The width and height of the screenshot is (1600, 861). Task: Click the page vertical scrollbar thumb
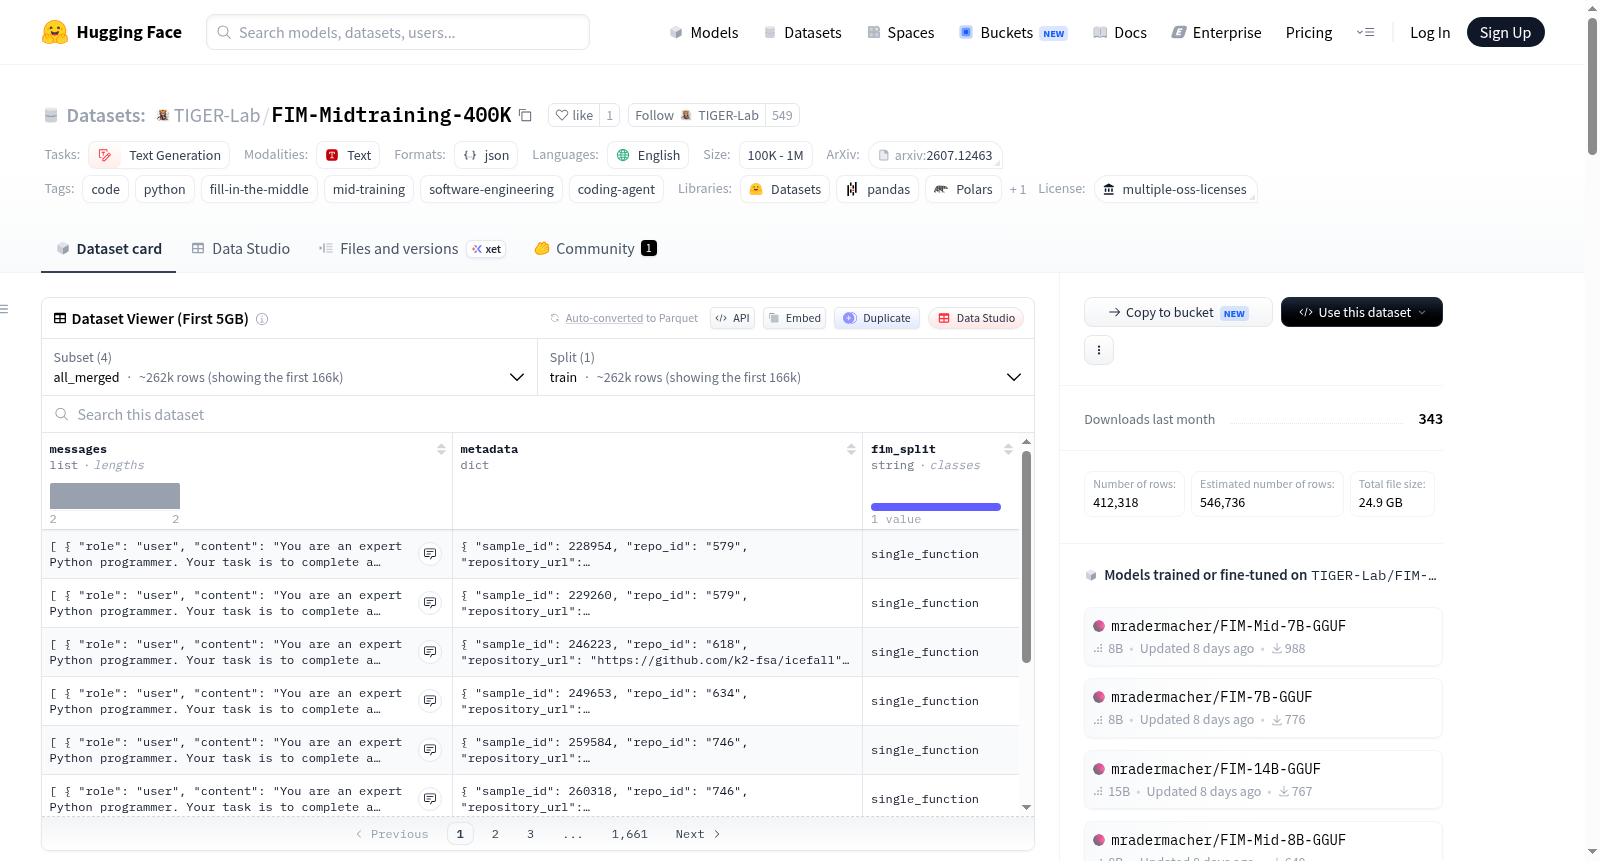pyautogui.click(x=1592, y=86)
